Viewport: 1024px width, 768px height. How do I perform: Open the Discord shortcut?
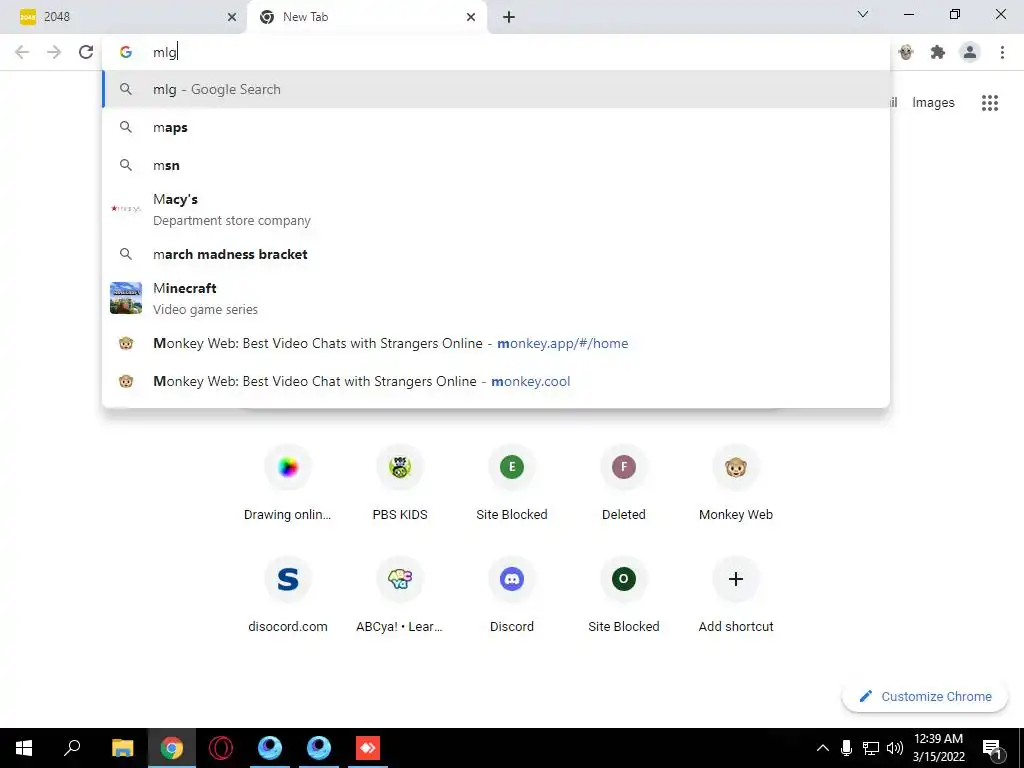click(x=512, y=596)
